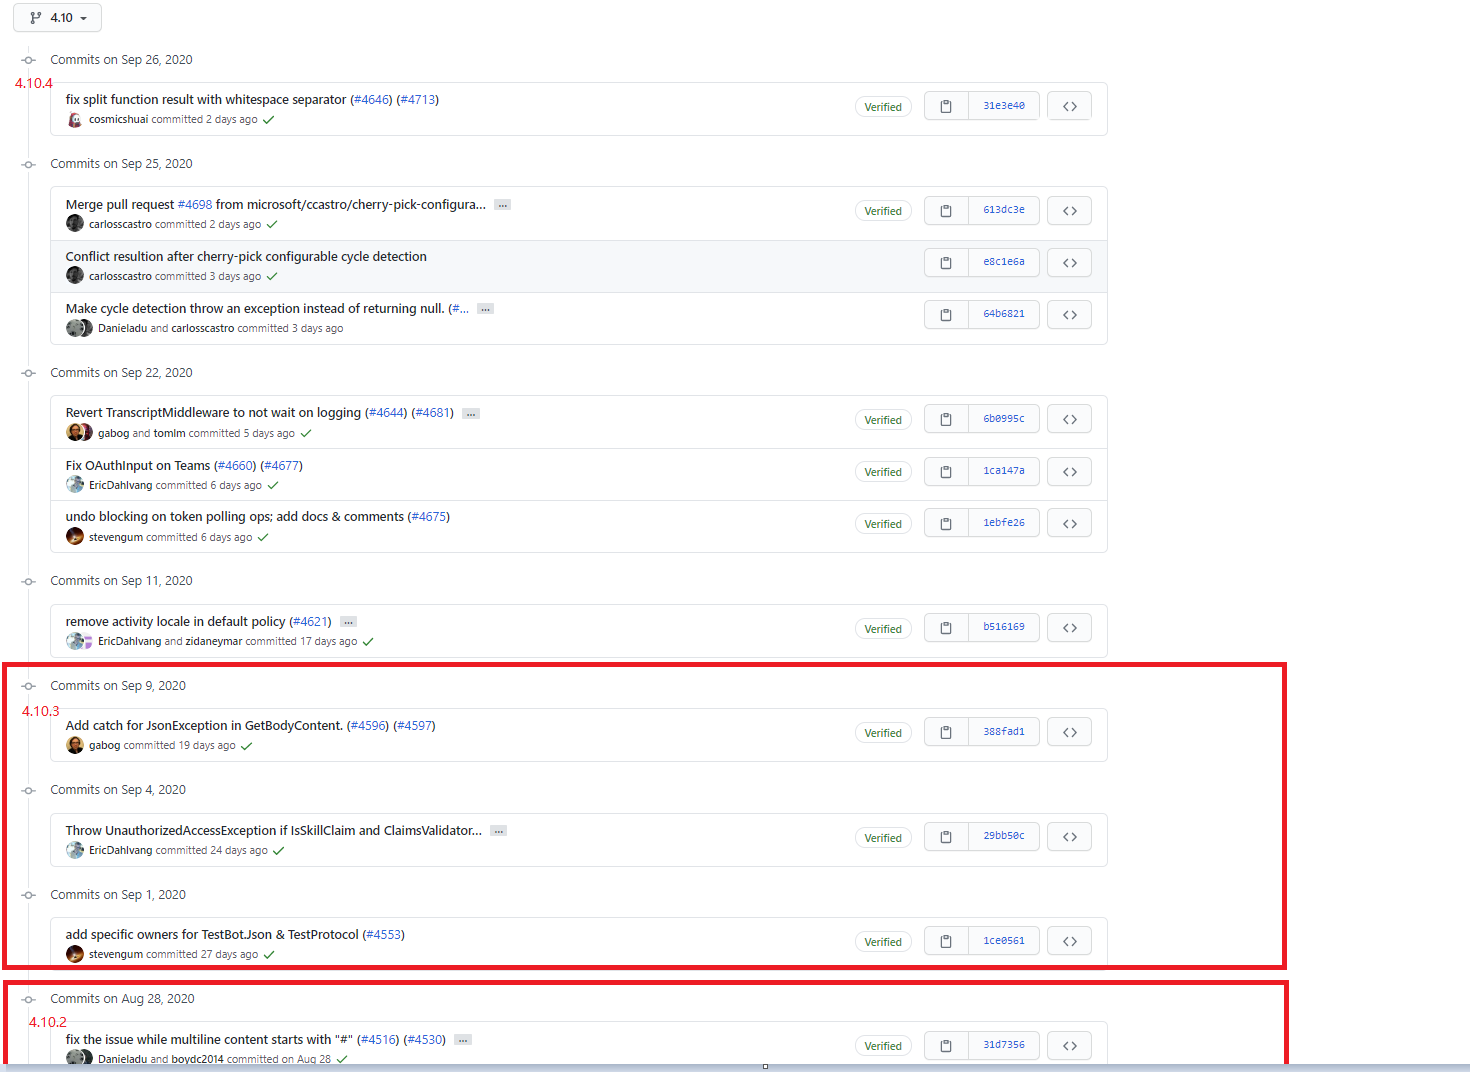Click cosmicshuai's avatar on the top commit
Image resolution: width=1470 pixels, height=1072 pixels.
pyautogui.click(x=74, y=119)
